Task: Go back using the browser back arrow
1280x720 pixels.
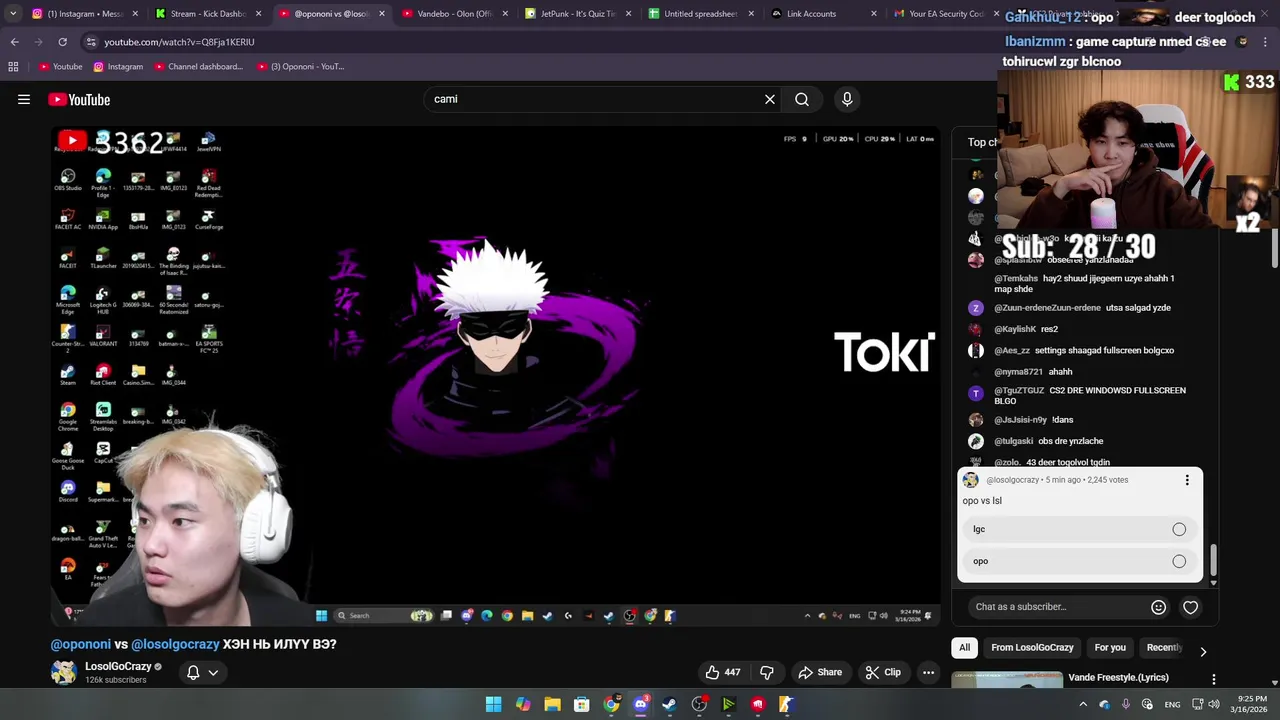Action: [x=15, y=42]
